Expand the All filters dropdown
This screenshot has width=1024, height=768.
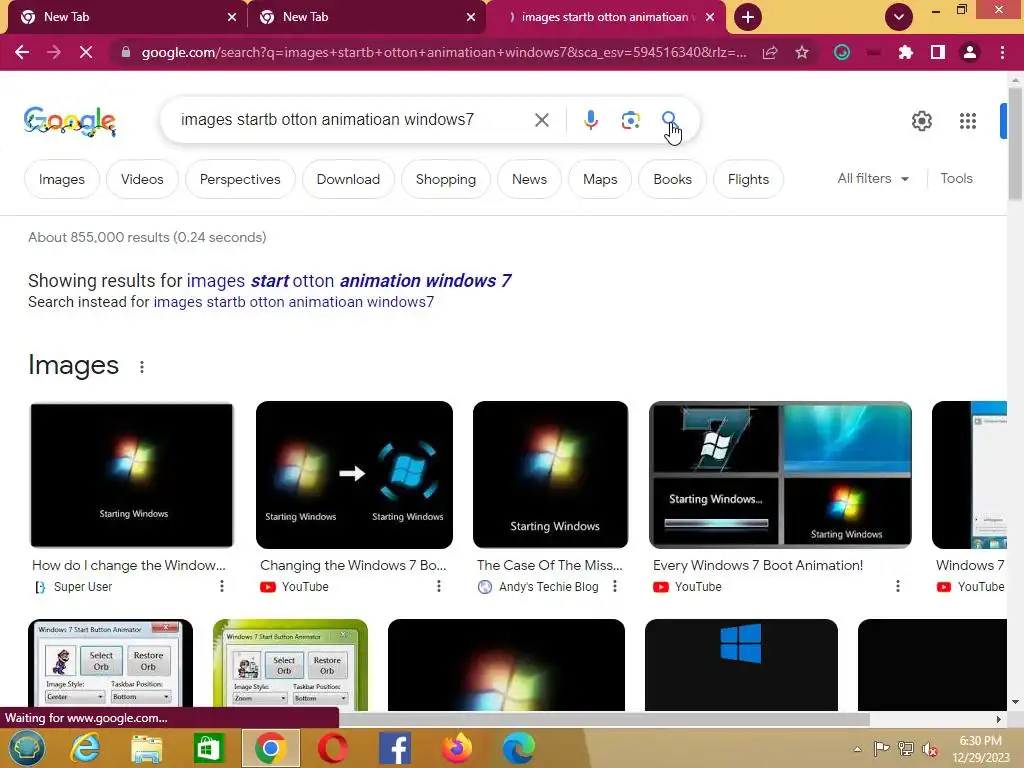873,178
